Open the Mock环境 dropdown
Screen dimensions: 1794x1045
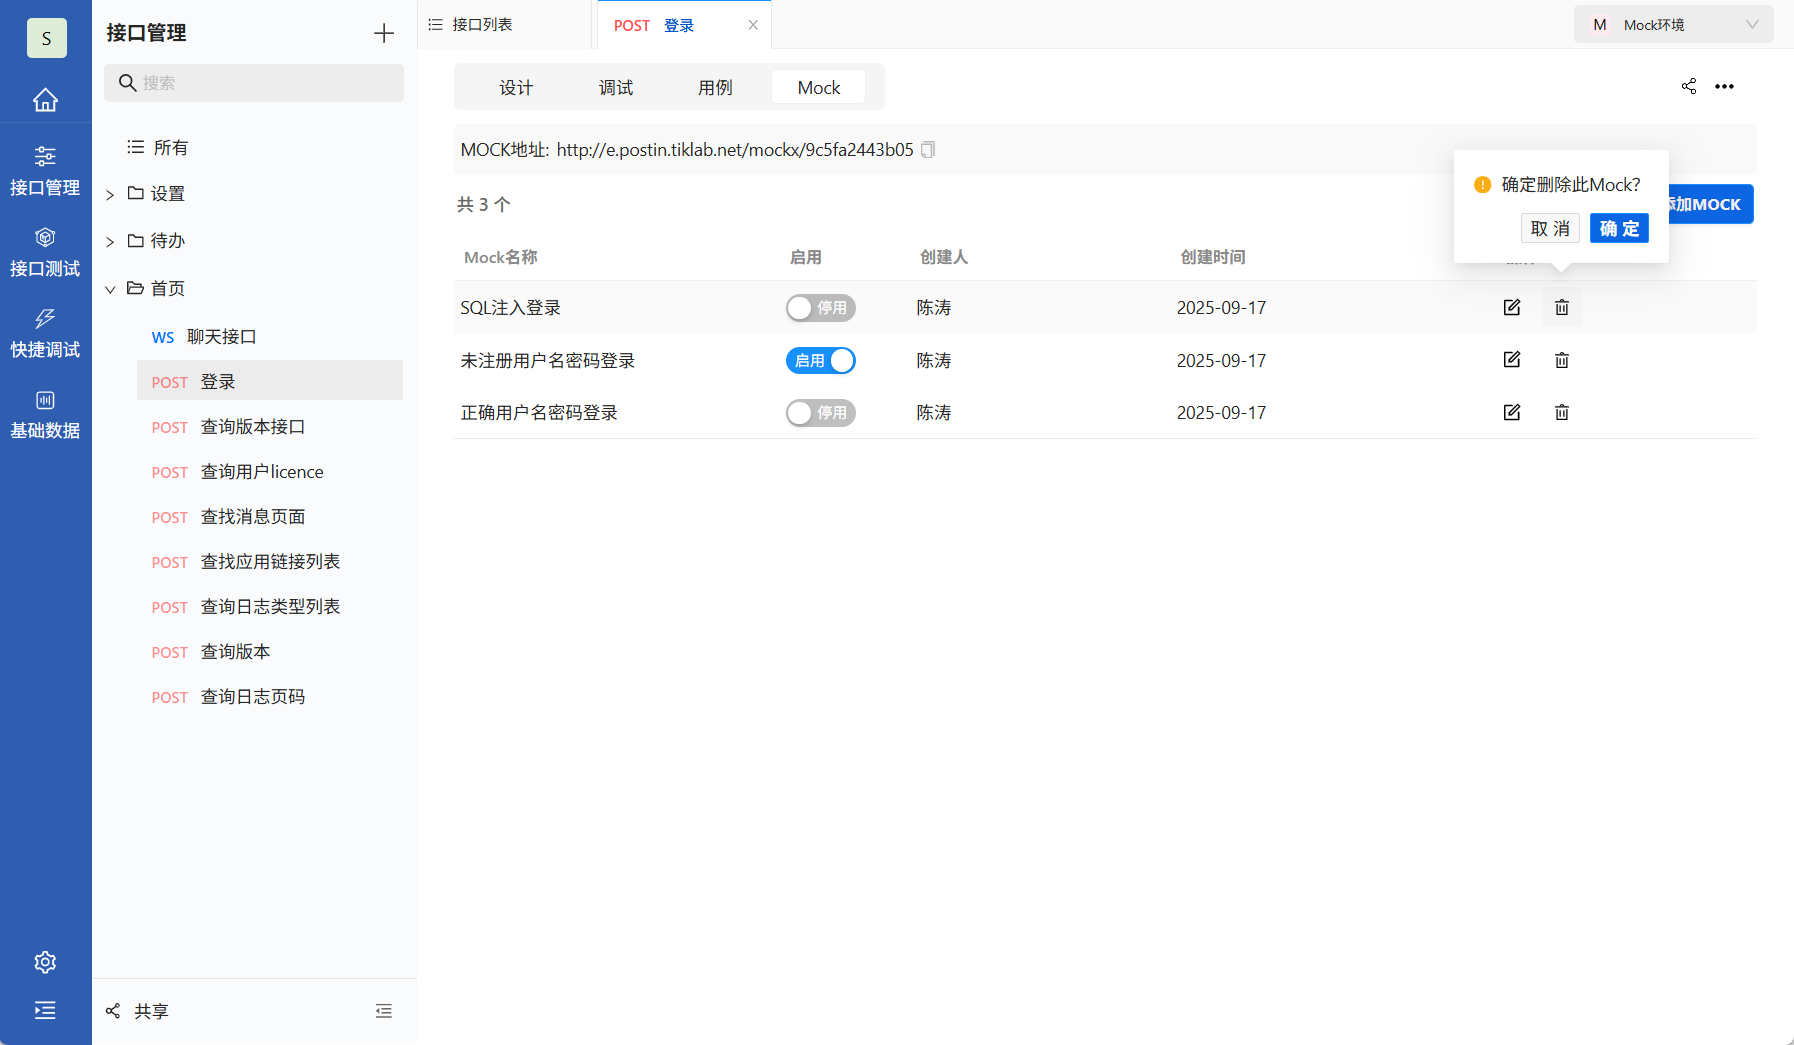[x=1673, y=23]
